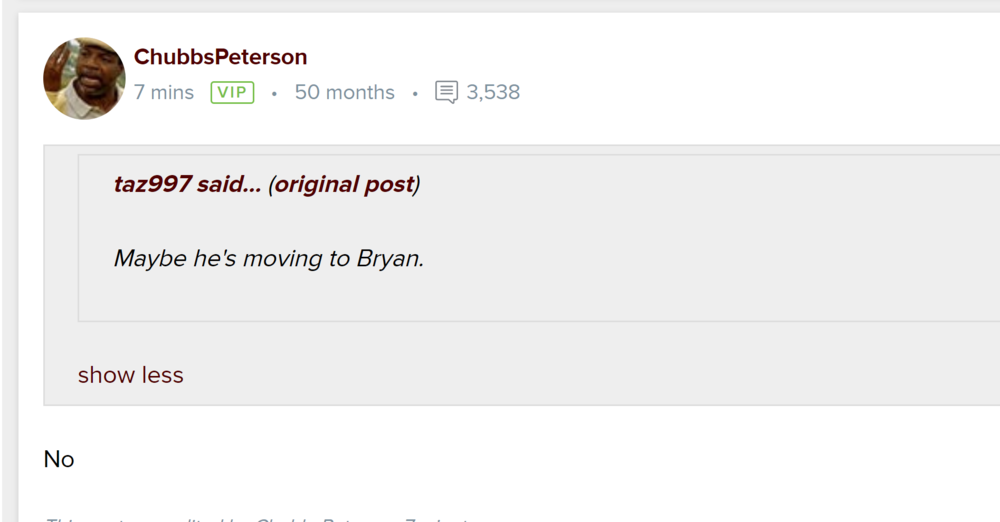Image resolution: width=1000 pixels, height=522 pixels.
Task: Open the ChubbsPeterson username link
Action: (x=220, y=57)
